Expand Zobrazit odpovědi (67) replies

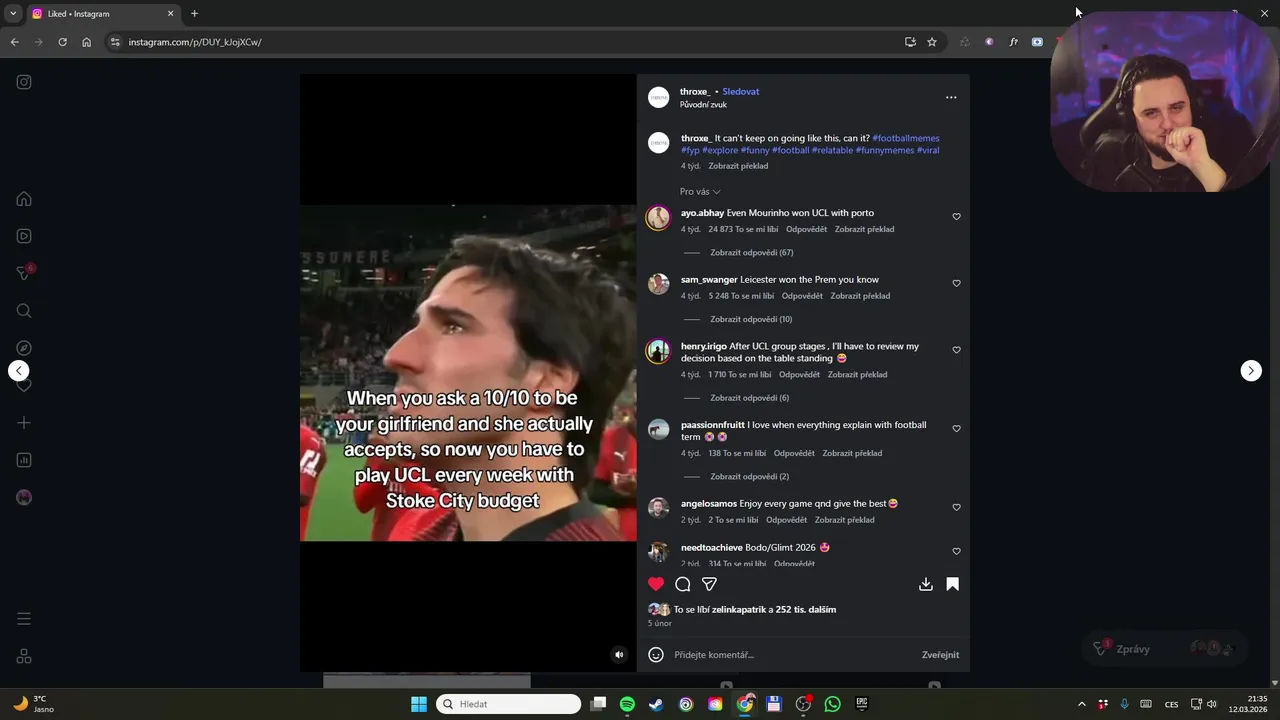click(x=751, y=253)
